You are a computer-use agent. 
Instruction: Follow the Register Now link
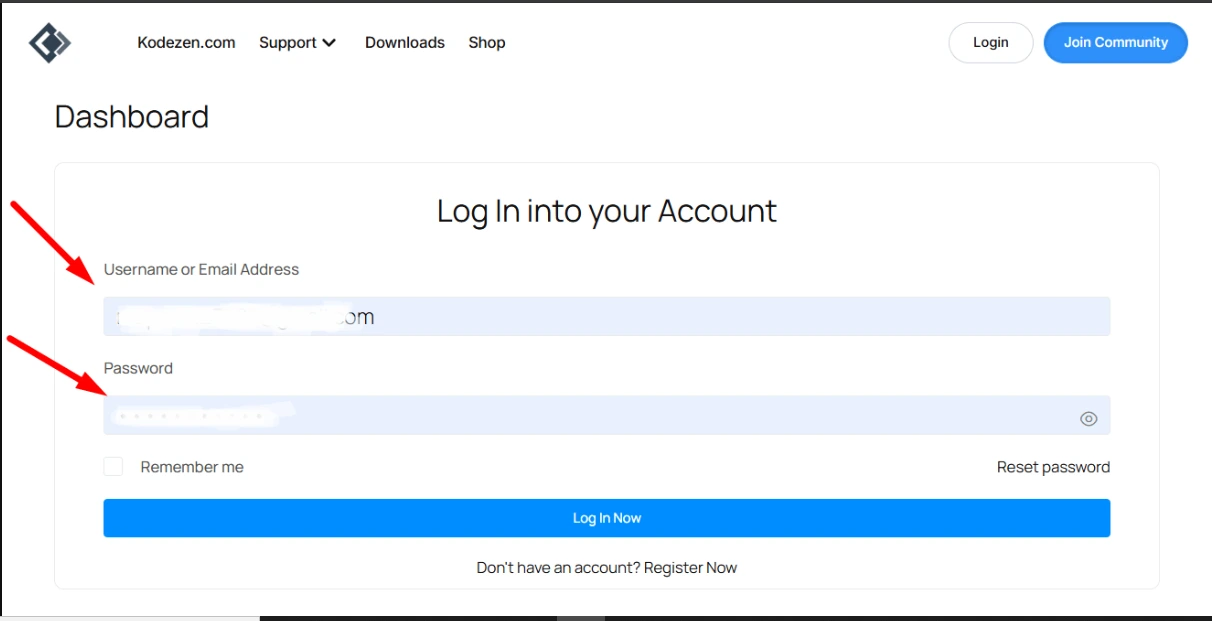coord(690,567)
